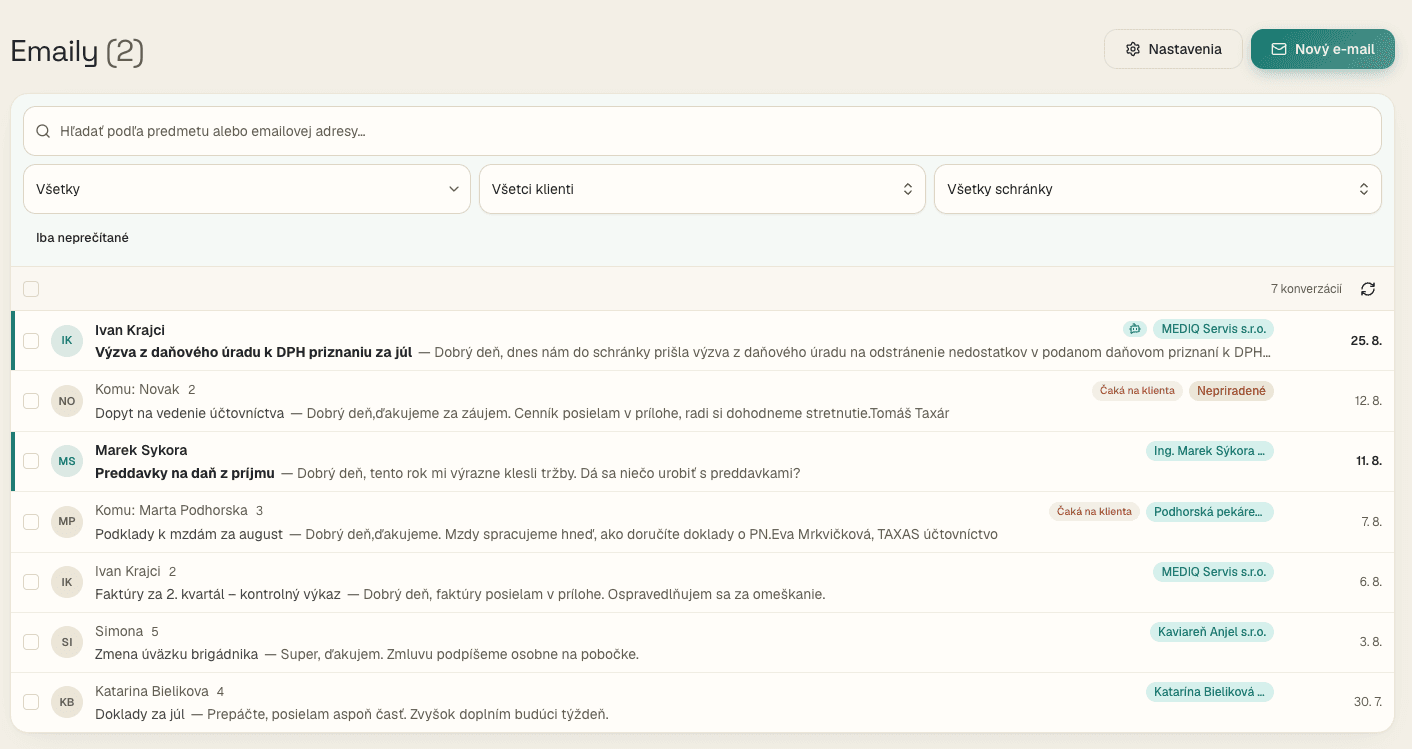Click the chat icon beside Ivan Krajci's MEDIQ tag
1412x749 pixels.
pyautogui.click(x=1134, y=329)
